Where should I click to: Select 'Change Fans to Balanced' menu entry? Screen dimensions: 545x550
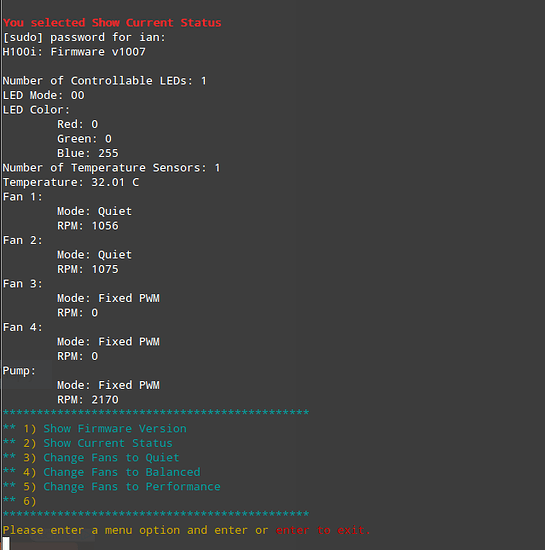pyautogui.click(x=102, y=472)
